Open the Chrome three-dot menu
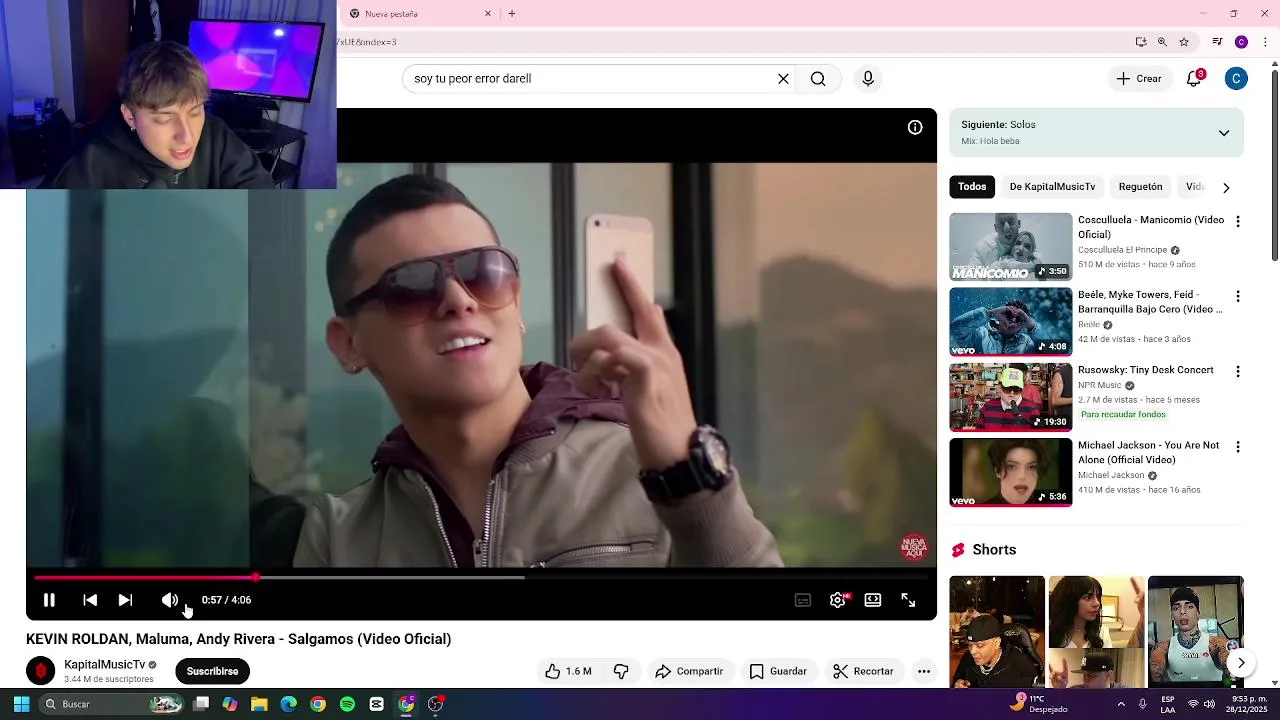 [1265, 42]
